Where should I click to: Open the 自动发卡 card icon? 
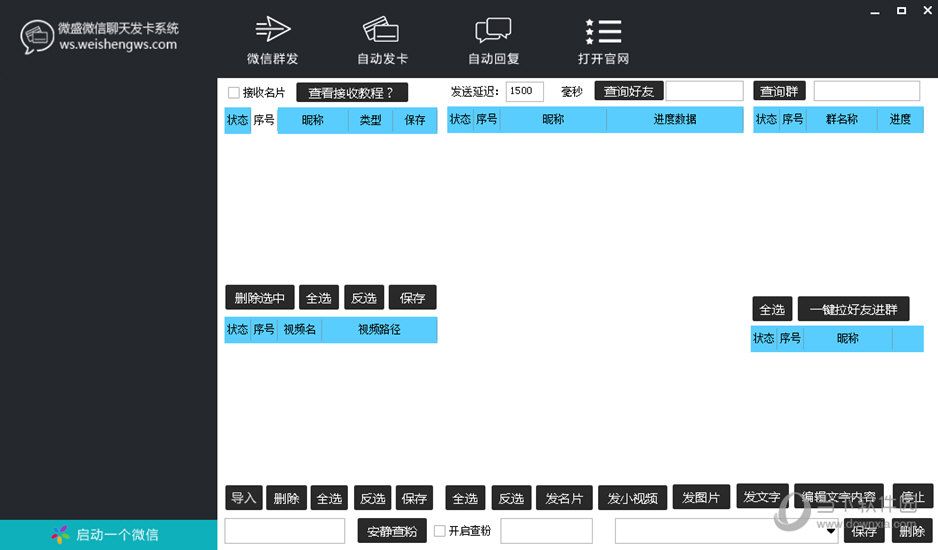[x=382, y=29]
